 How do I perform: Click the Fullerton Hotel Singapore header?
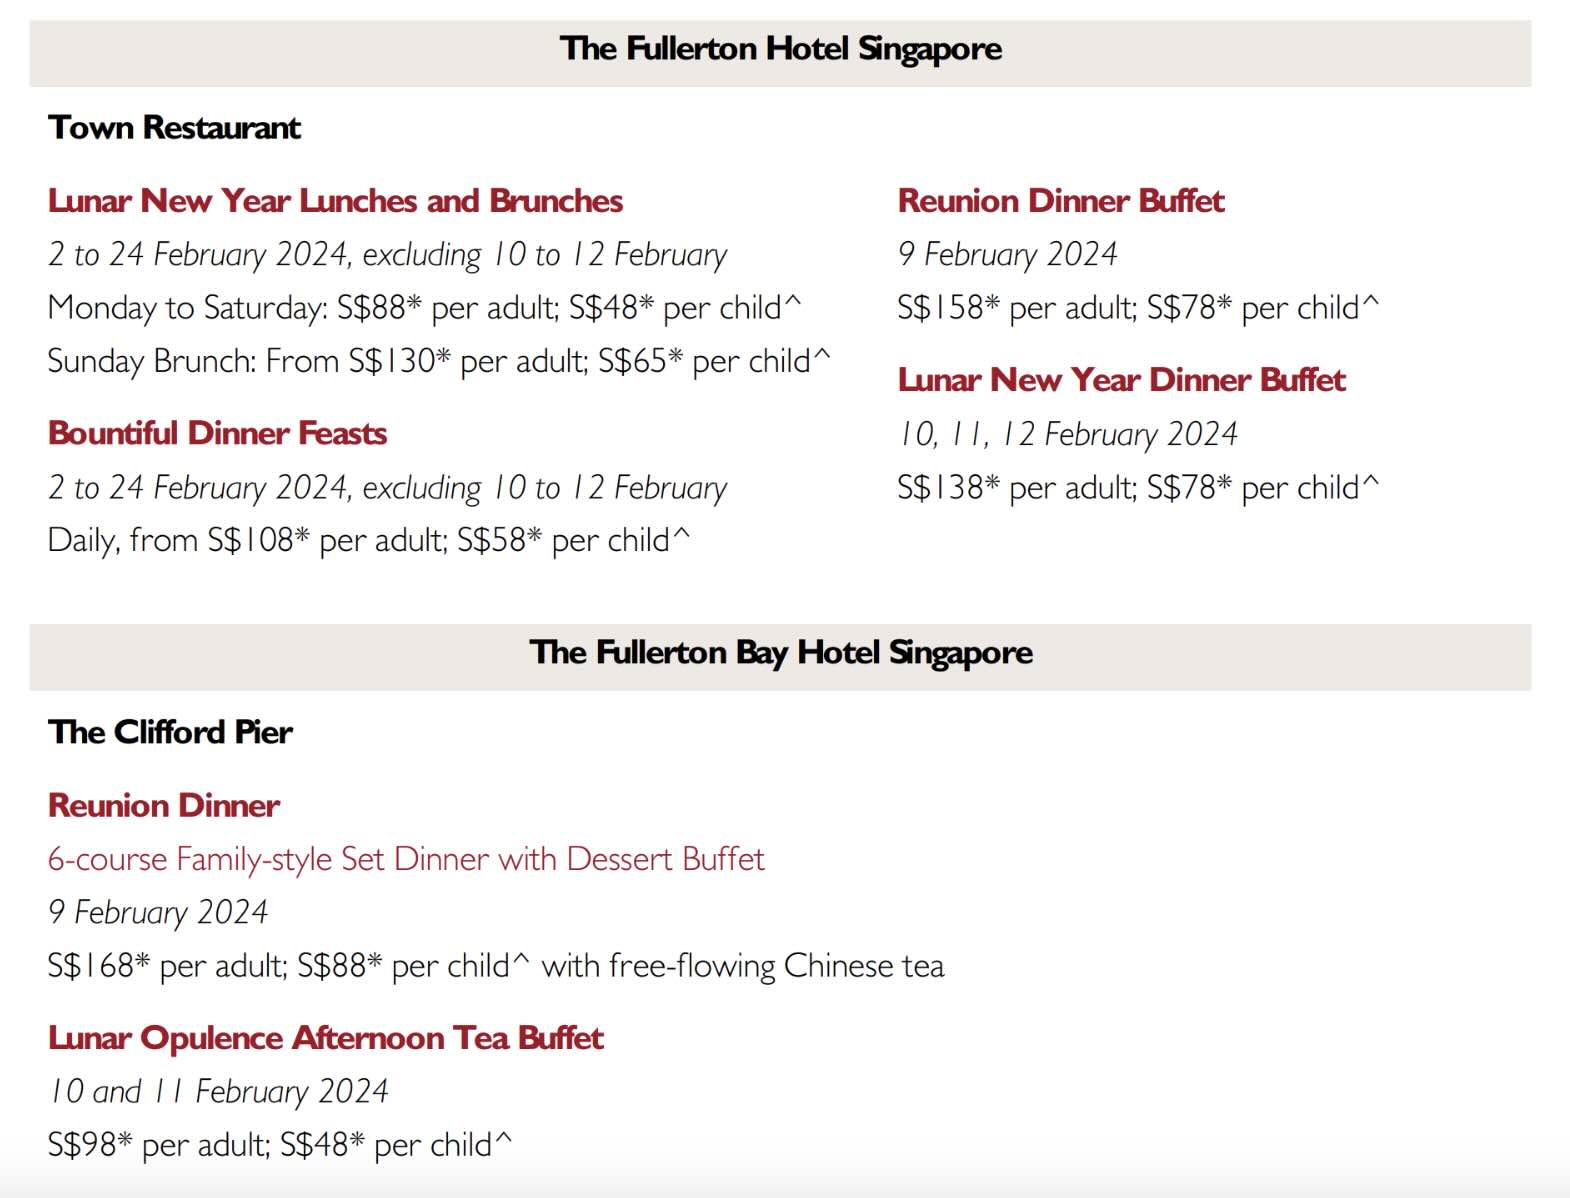pyautogui.click(x=780, y=49)
